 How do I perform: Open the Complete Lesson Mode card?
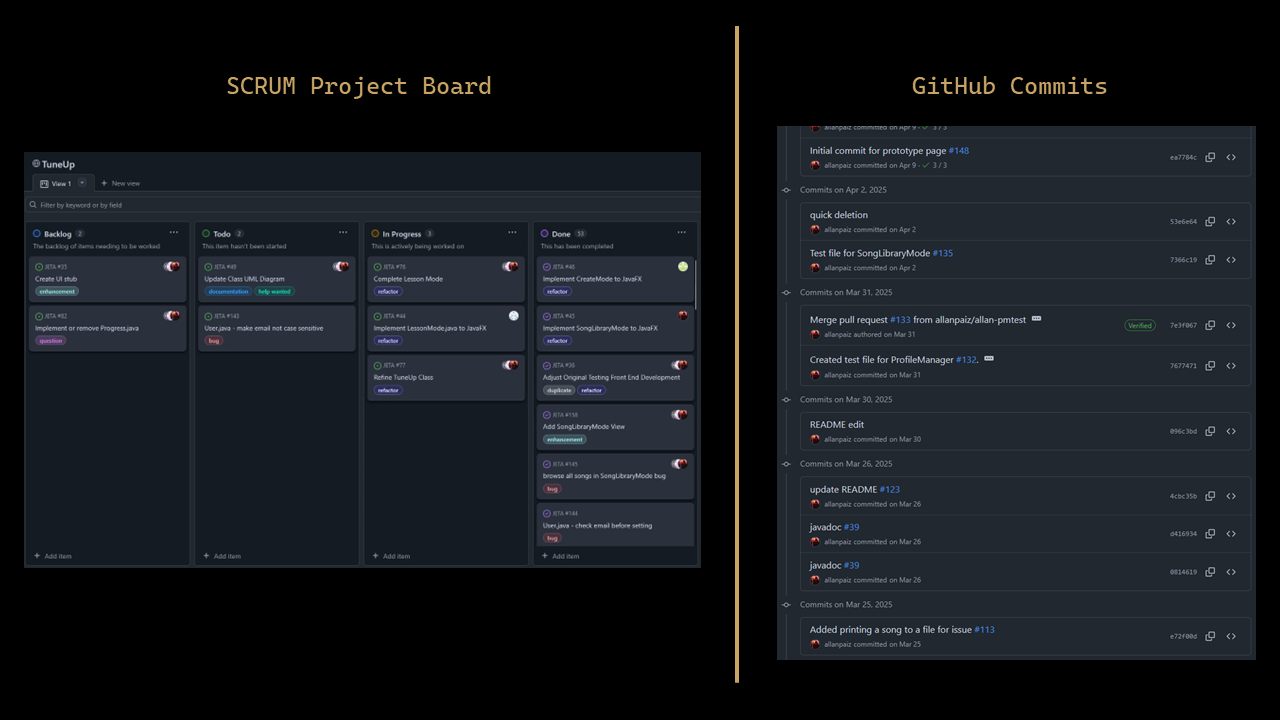coord(445,279)
